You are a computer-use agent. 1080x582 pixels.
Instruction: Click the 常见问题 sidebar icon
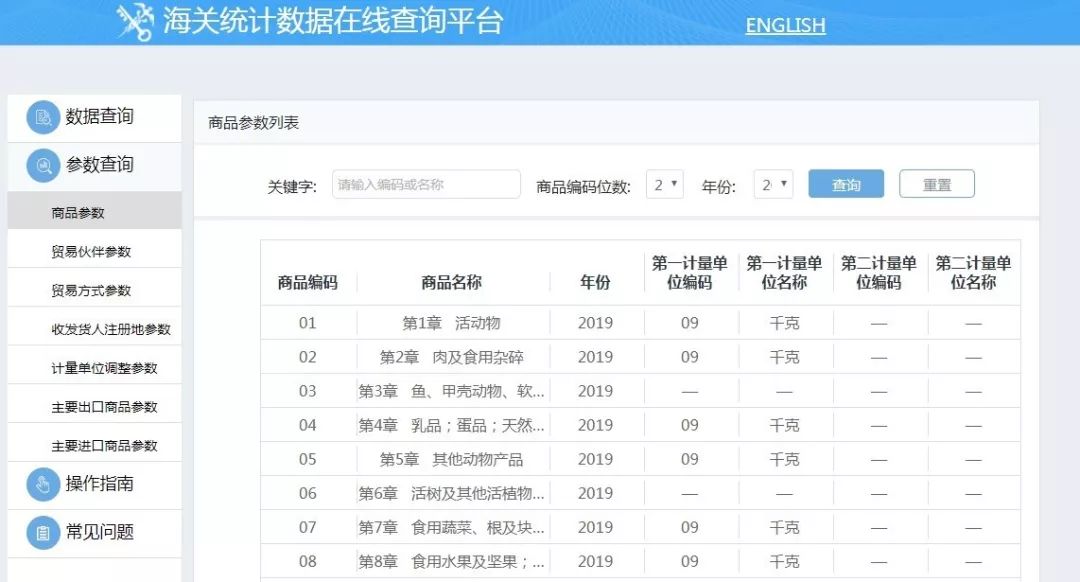(x=42, y=533)
